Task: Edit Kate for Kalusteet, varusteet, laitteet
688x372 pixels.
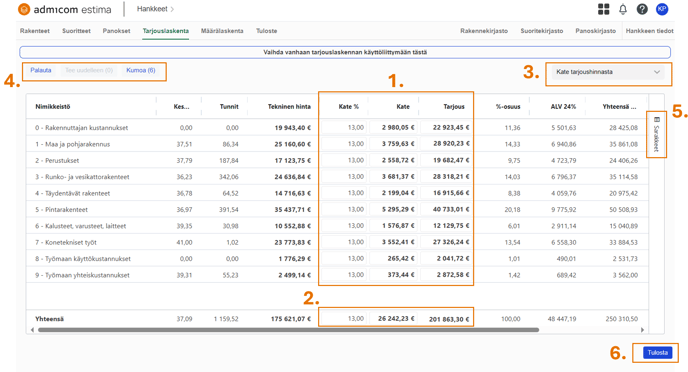Action: [394, 226]
